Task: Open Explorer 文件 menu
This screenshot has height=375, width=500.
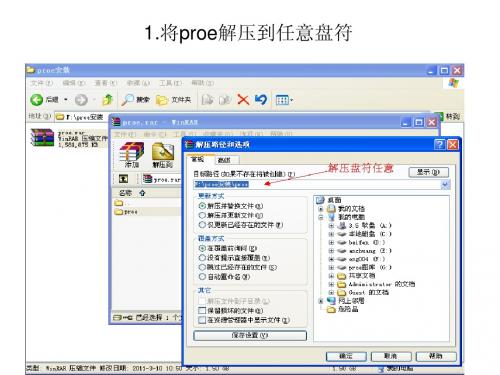Action: click(41, 83)
